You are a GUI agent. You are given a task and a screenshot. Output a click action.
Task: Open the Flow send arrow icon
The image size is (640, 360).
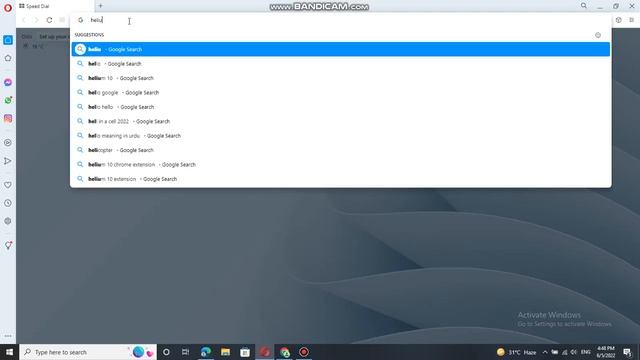coord(8,161)
